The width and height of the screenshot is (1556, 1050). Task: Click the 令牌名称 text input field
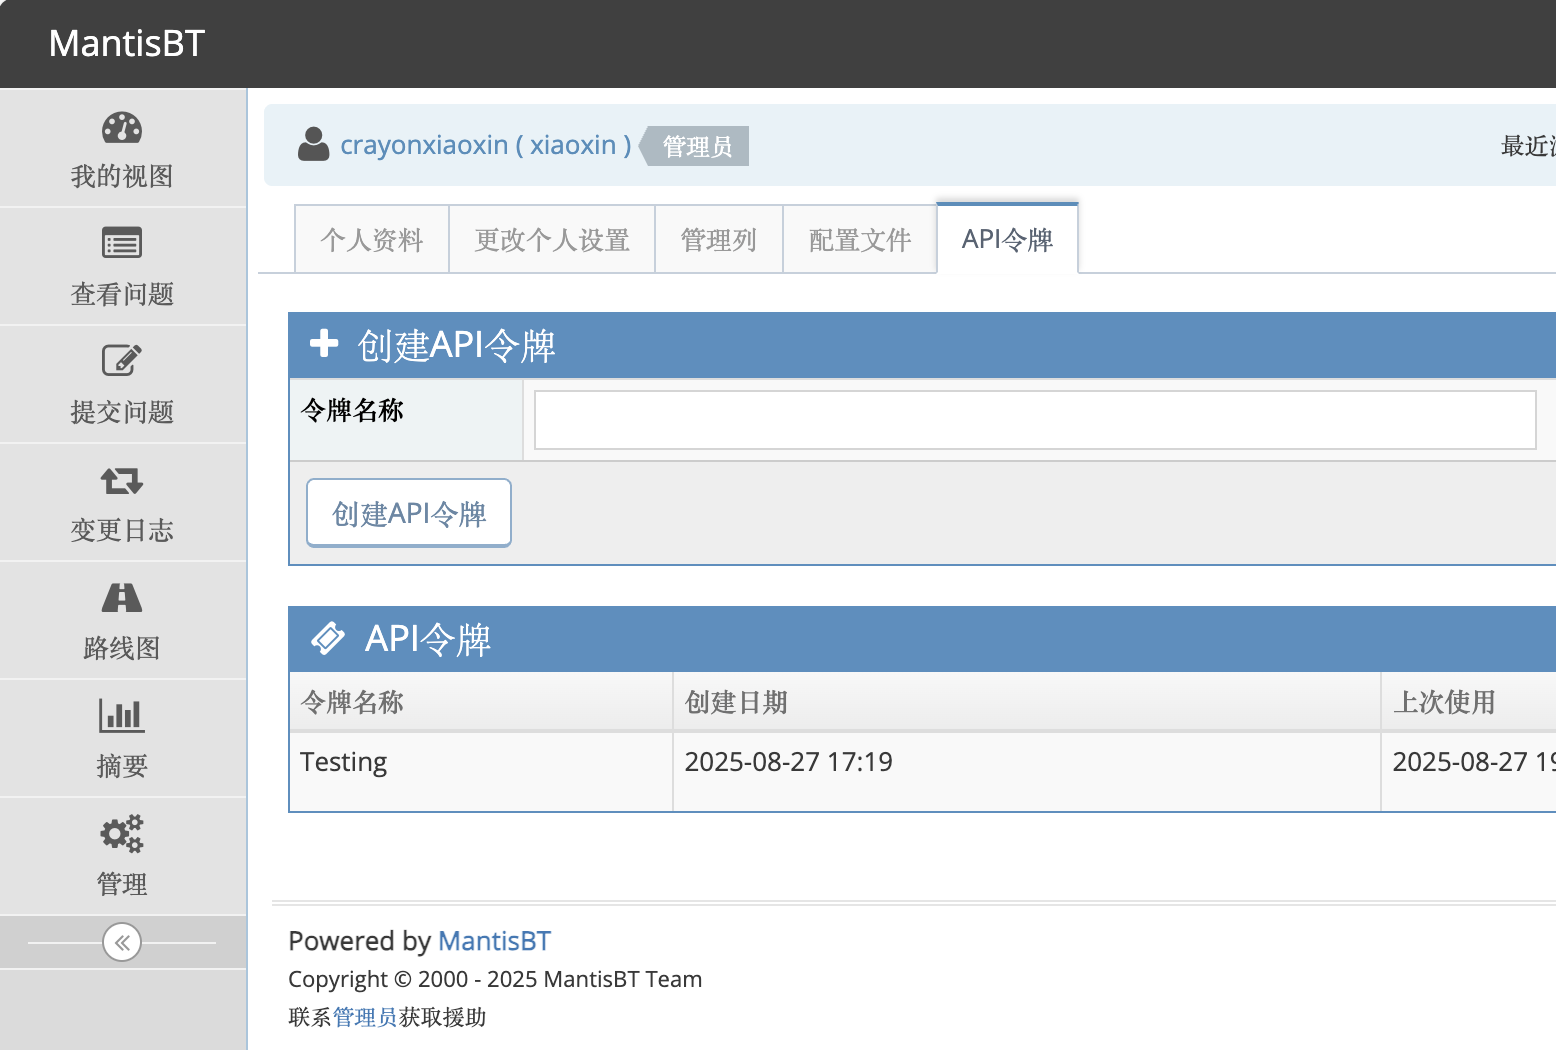[1035, 420]
